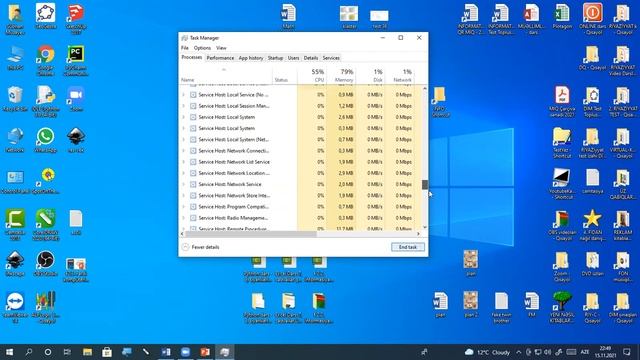This screenshot has width=640, height=360.
Task: Expand Service Host: Network Service row
Action: click(x=183, y=184)
